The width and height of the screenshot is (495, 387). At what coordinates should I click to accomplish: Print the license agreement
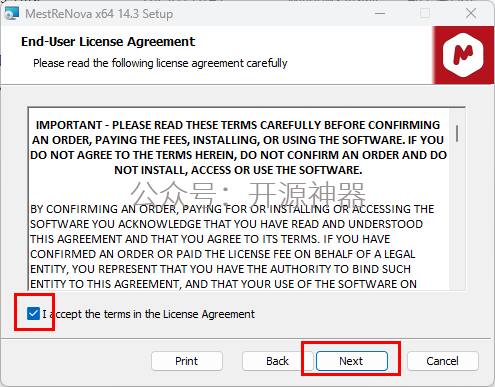click(187, 361)
